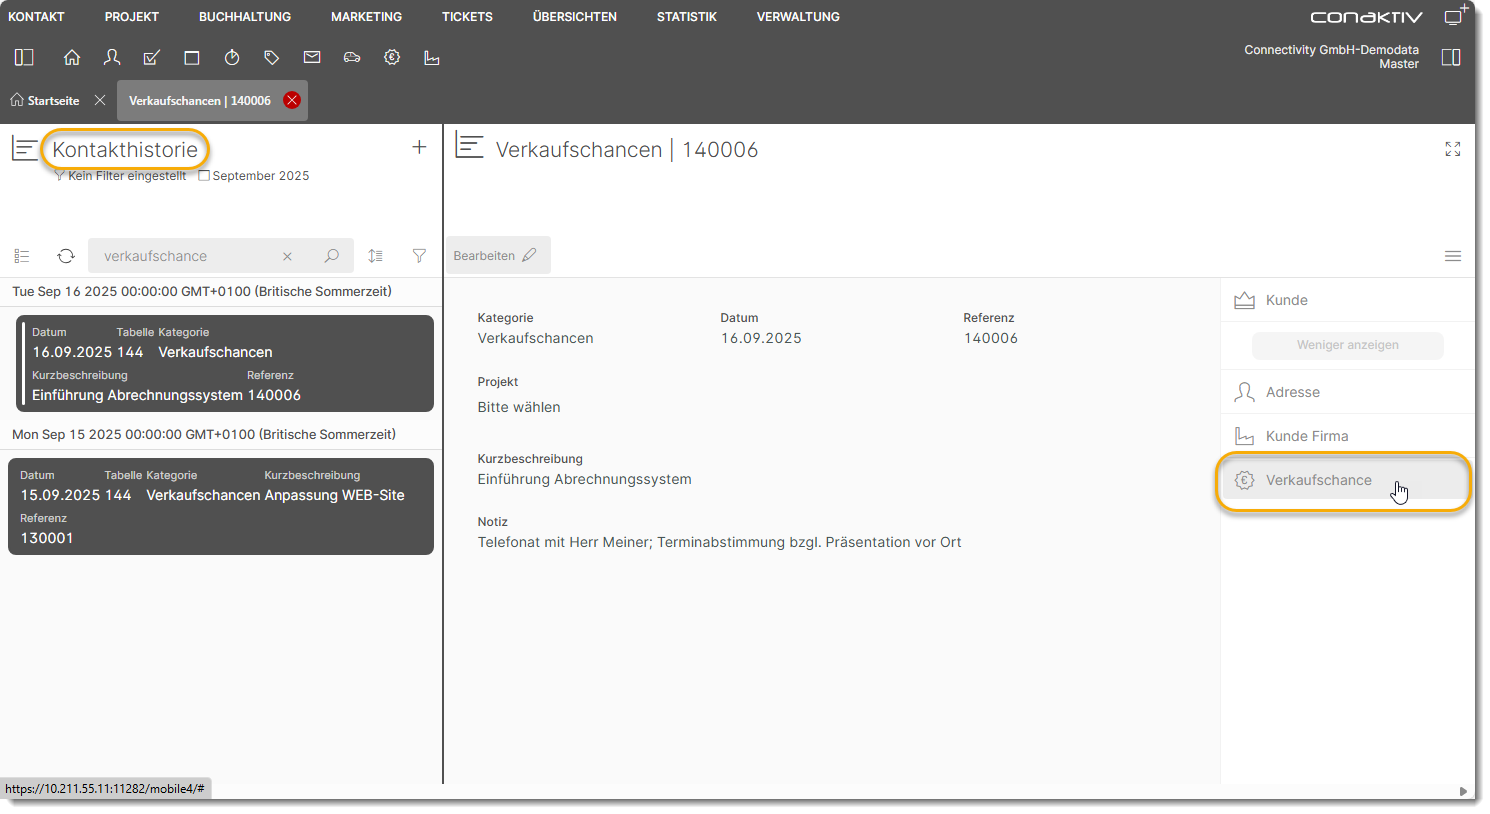Viewport: 1490px width, 814px height.
Task: Expand the Kunde section in side panel
Action: [1286, 300]
